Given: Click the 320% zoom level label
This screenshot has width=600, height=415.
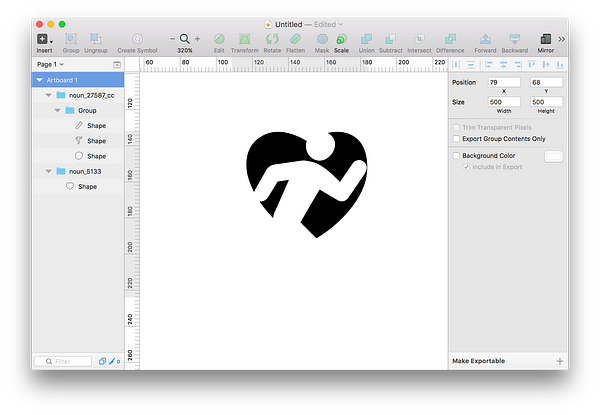Looking at the screenshot, I should (x=184, y=50).
